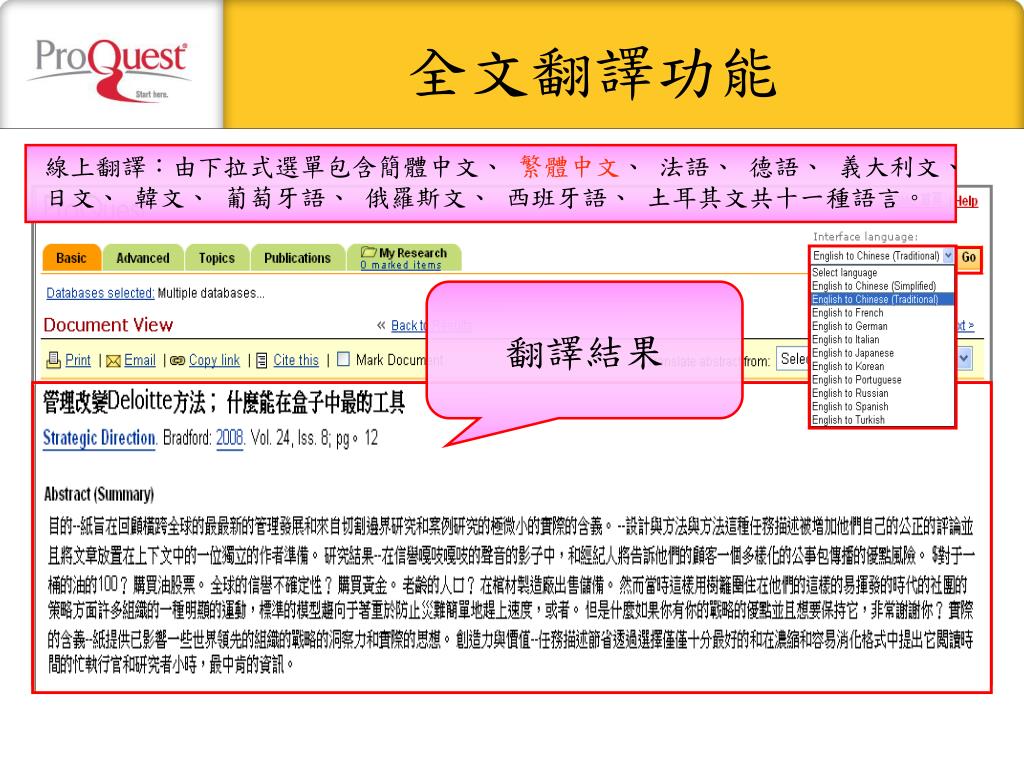
Task: Tick the Mark Document checkbox
Action: point(343,359)
